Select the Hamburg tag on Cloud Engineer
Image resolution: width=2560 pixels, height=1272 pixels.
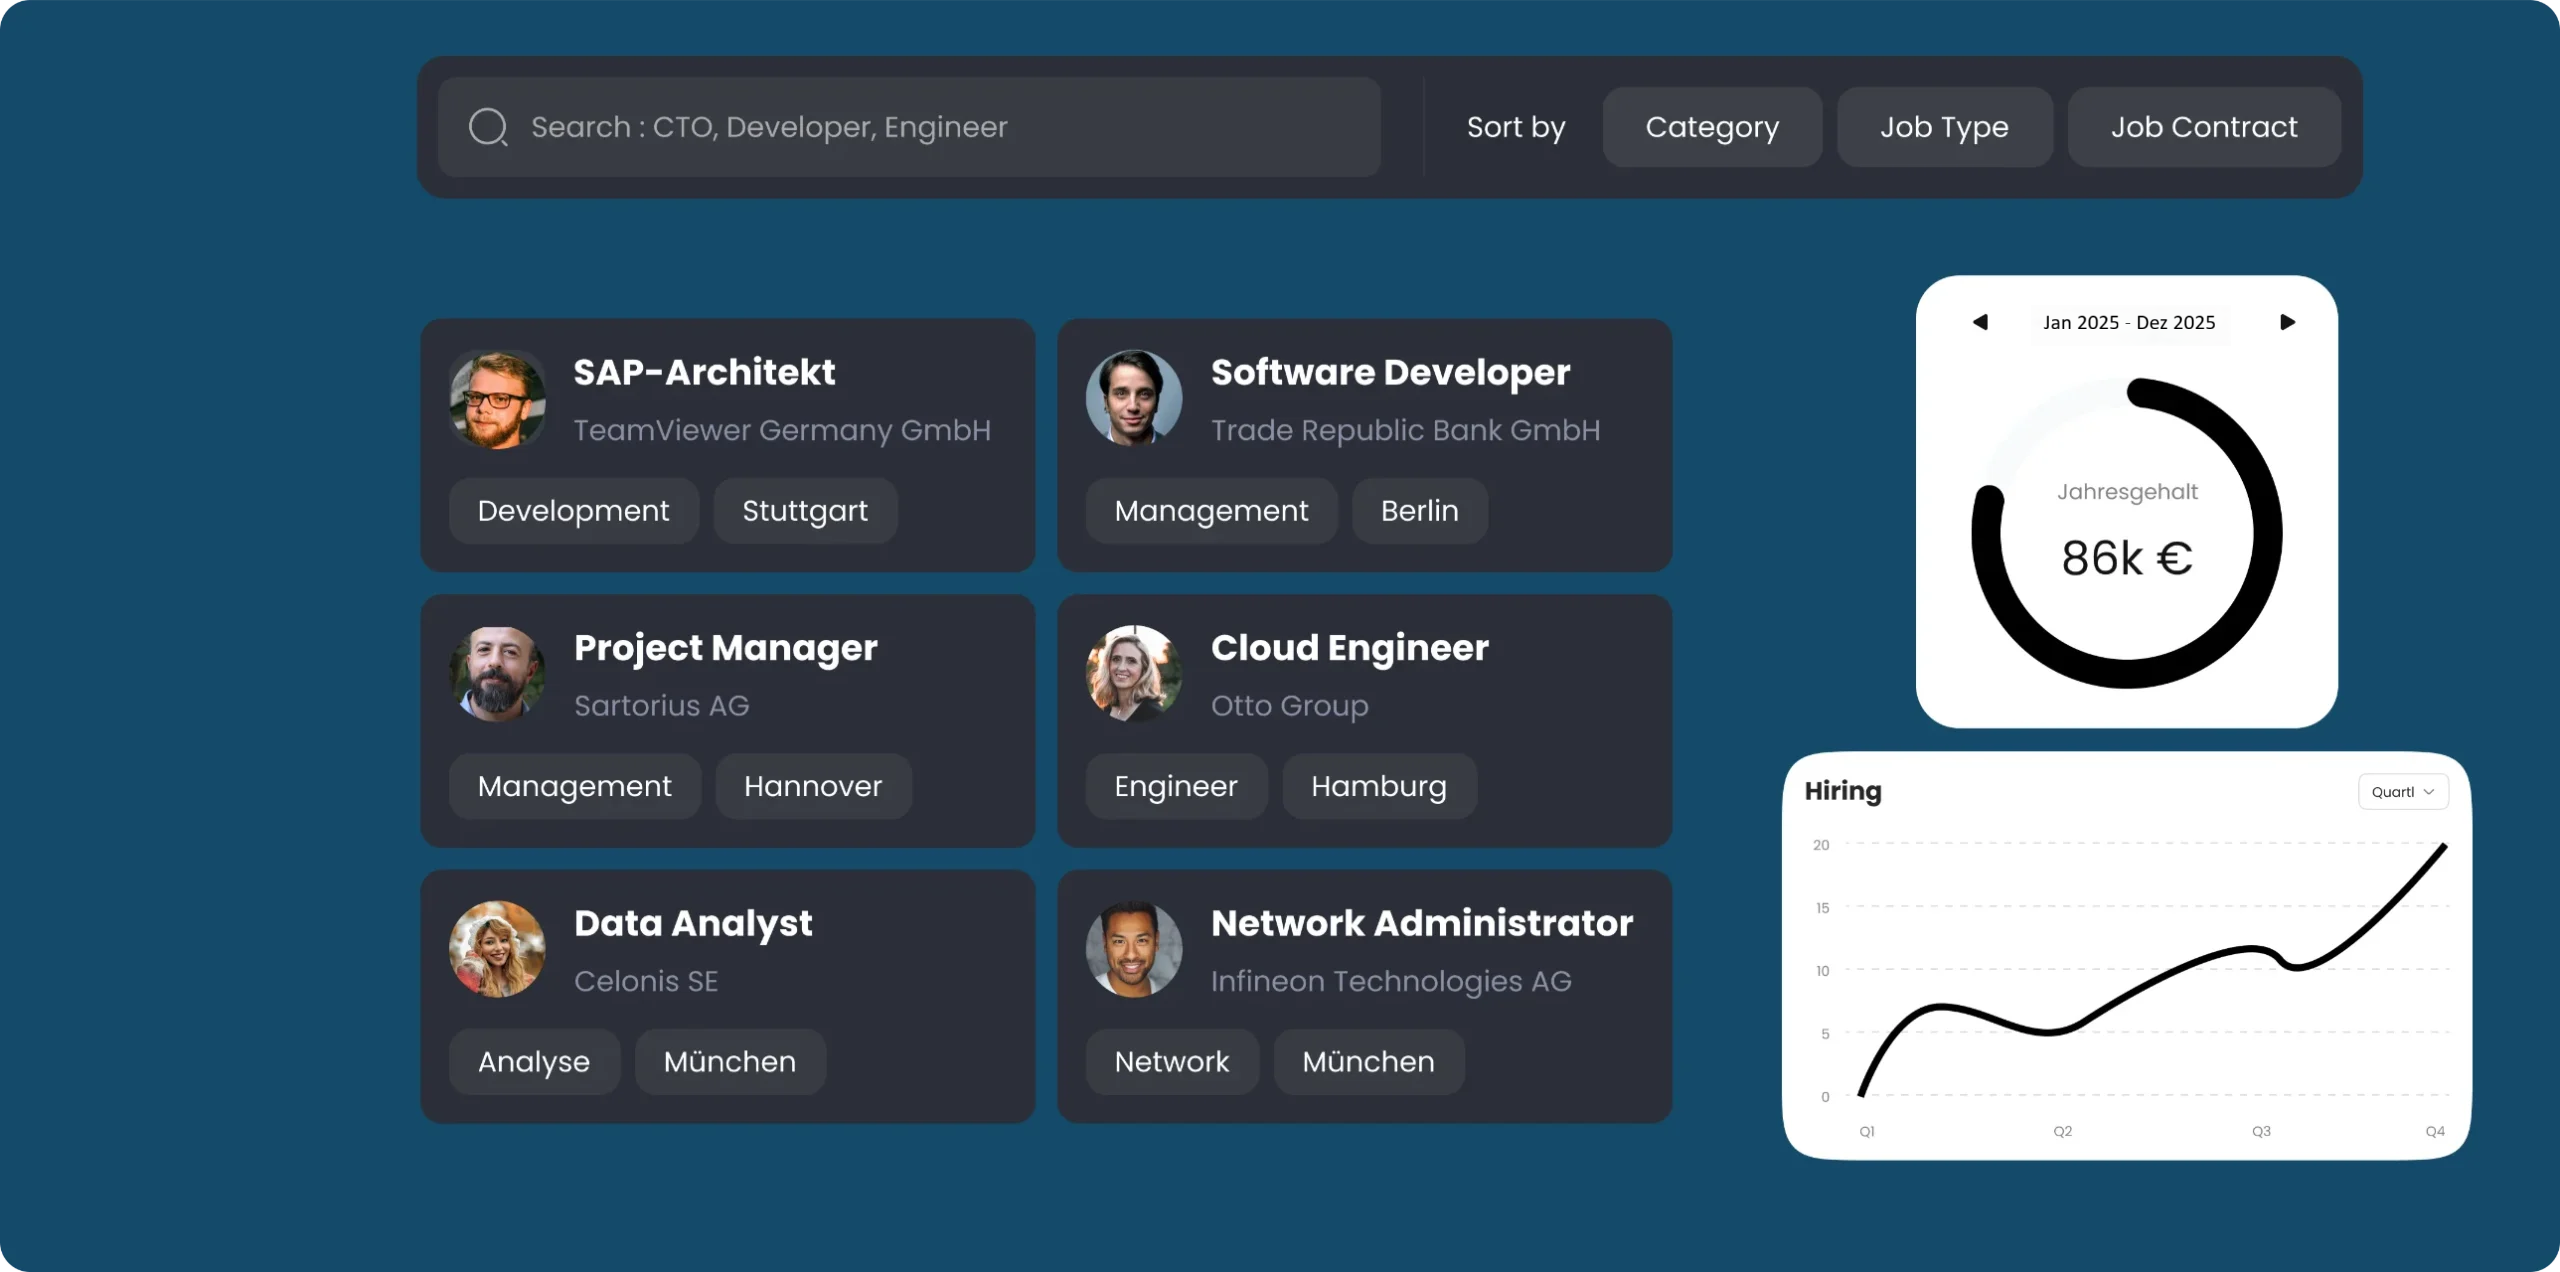click(1378, 786)
